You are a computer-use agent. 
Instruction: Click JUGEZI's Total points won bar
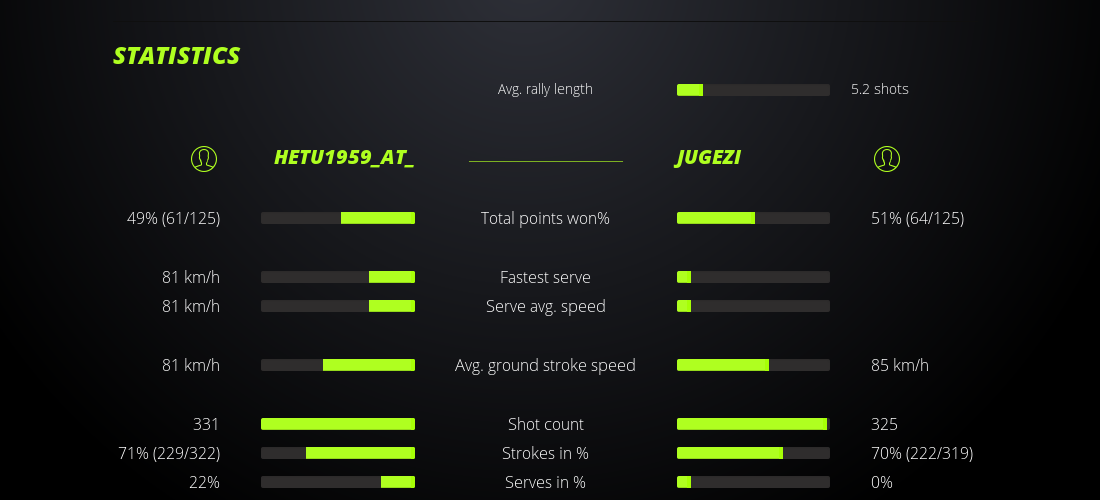(753, 218)
